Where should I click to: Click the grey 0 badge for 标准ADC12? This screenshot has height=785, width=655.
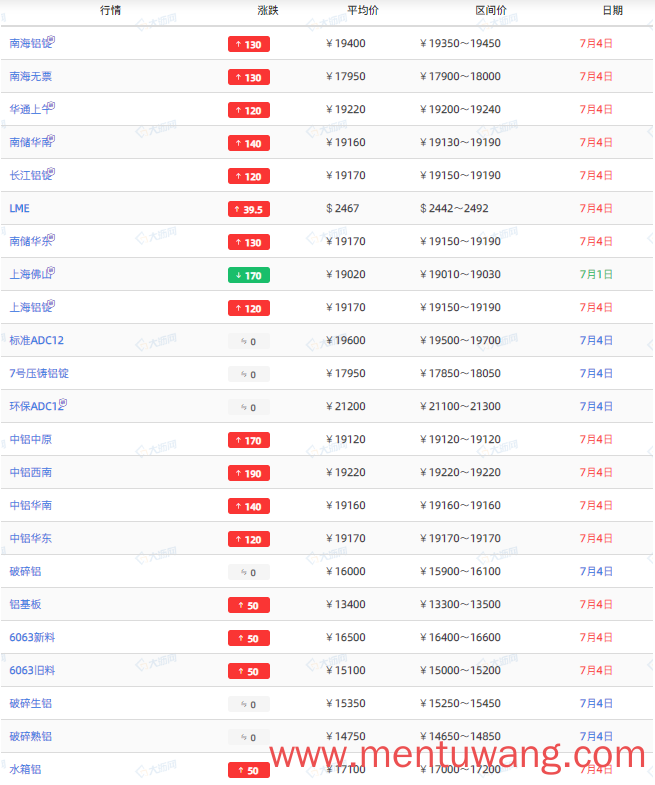(x=249, y=341)
